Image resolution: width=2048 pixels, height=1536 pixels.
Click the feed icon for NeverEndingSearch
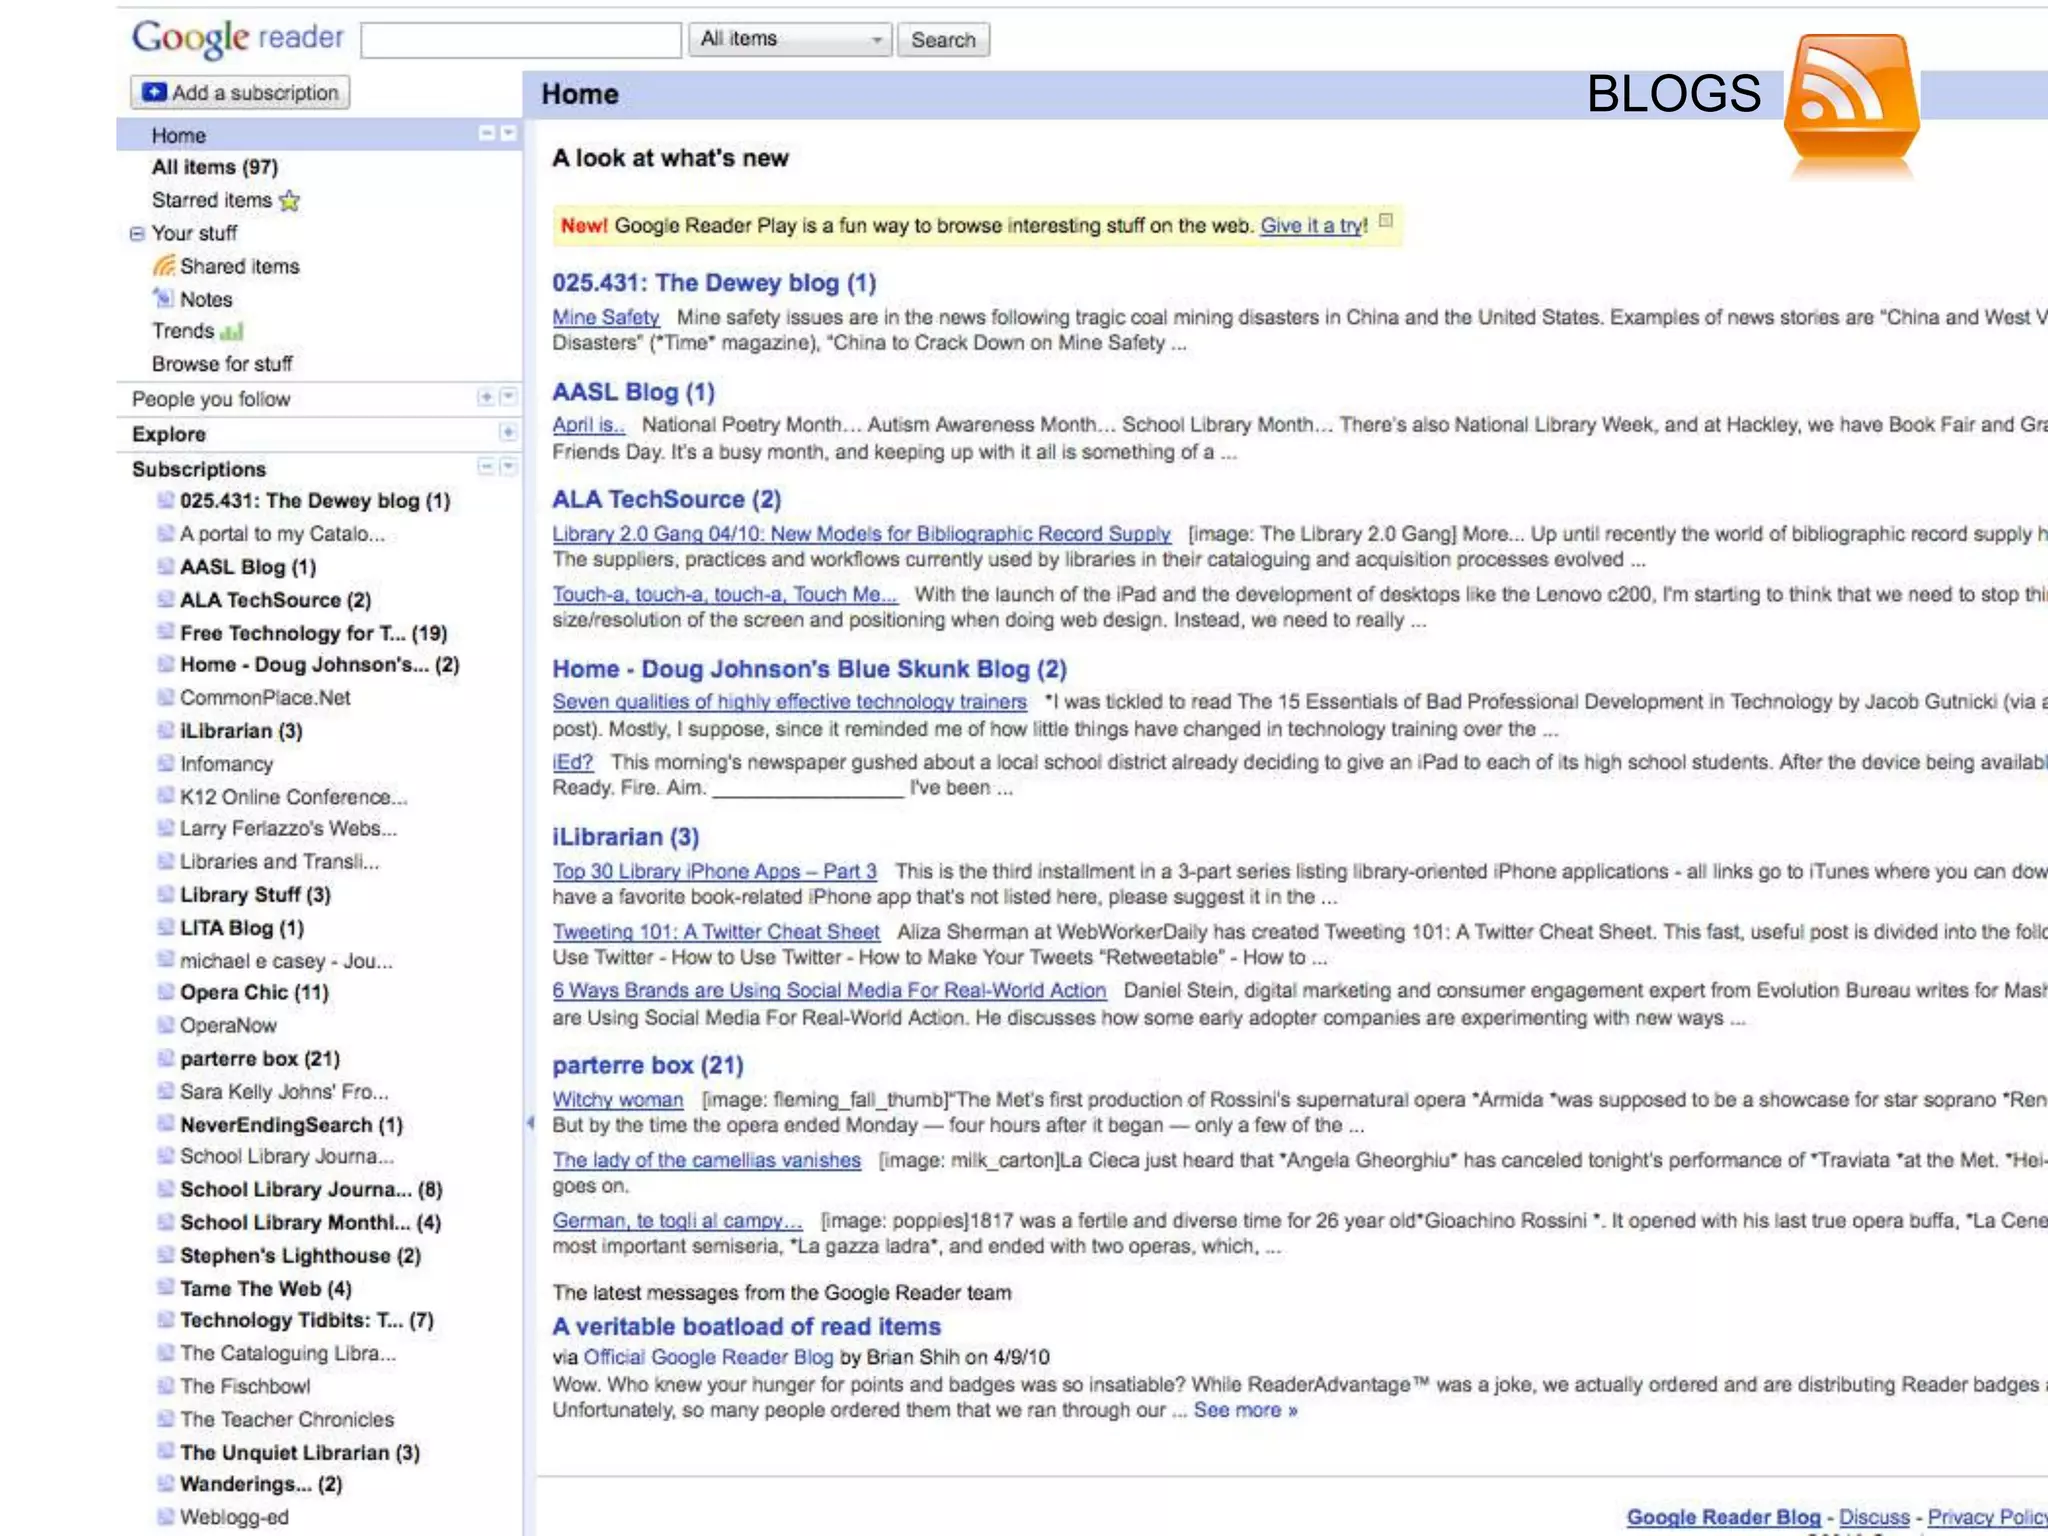tap(166, 1124)
